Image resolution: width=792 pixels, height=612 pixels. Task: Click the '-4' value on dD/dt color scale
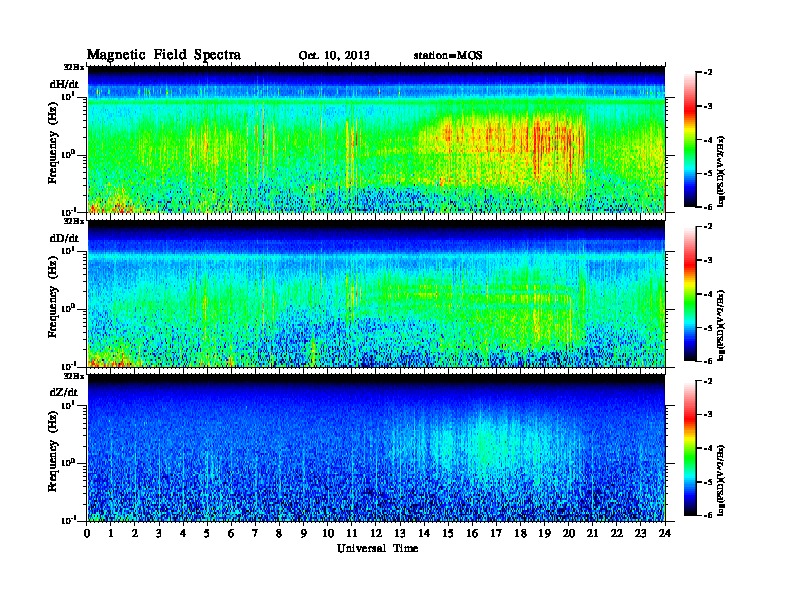708,294
